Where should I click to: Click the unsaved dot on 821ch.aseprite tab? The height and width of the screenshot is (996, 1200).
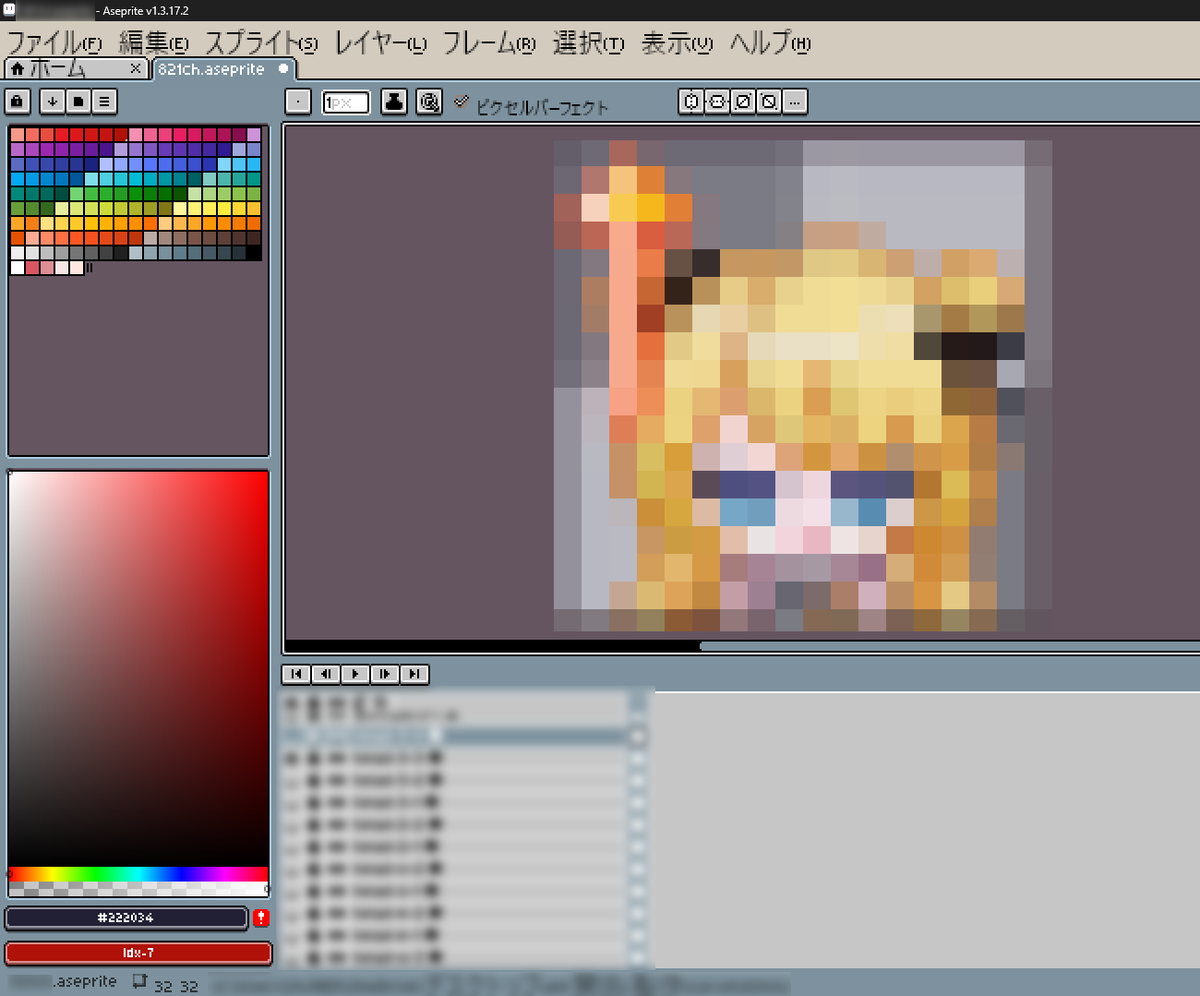[284, 69]
